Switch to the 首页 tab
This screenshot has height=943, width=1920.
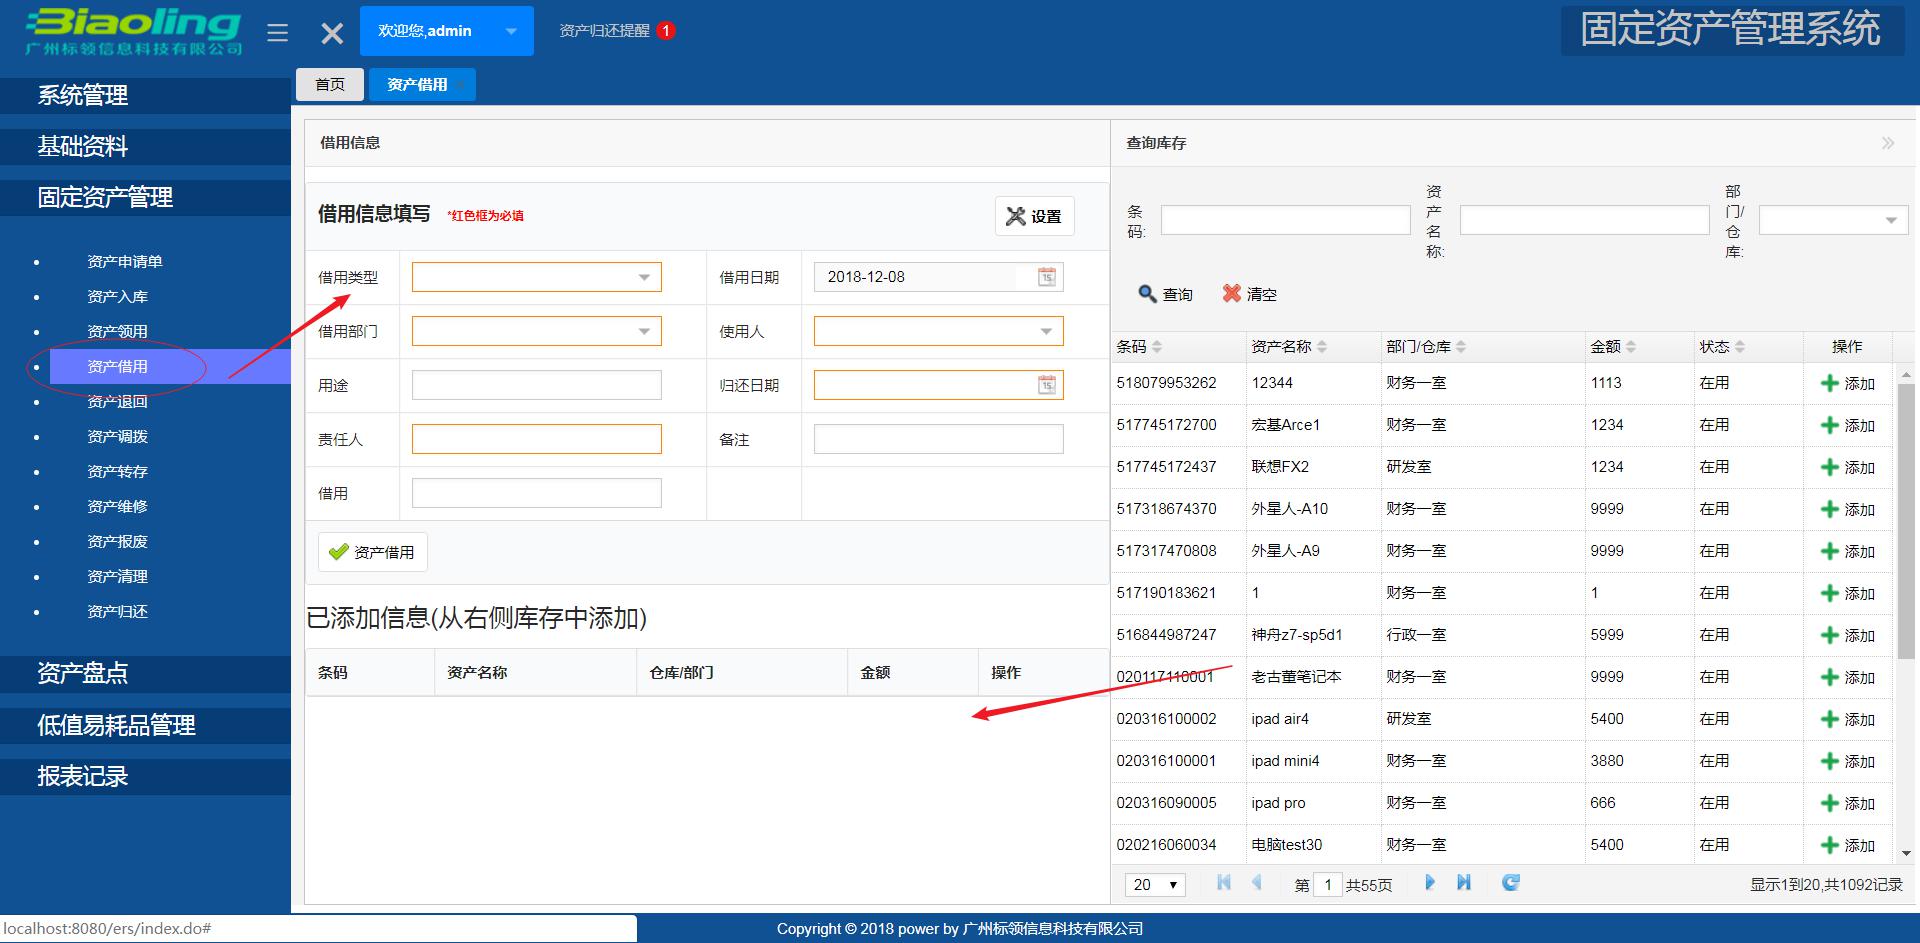pyautogui.click(x=329, y=84)
